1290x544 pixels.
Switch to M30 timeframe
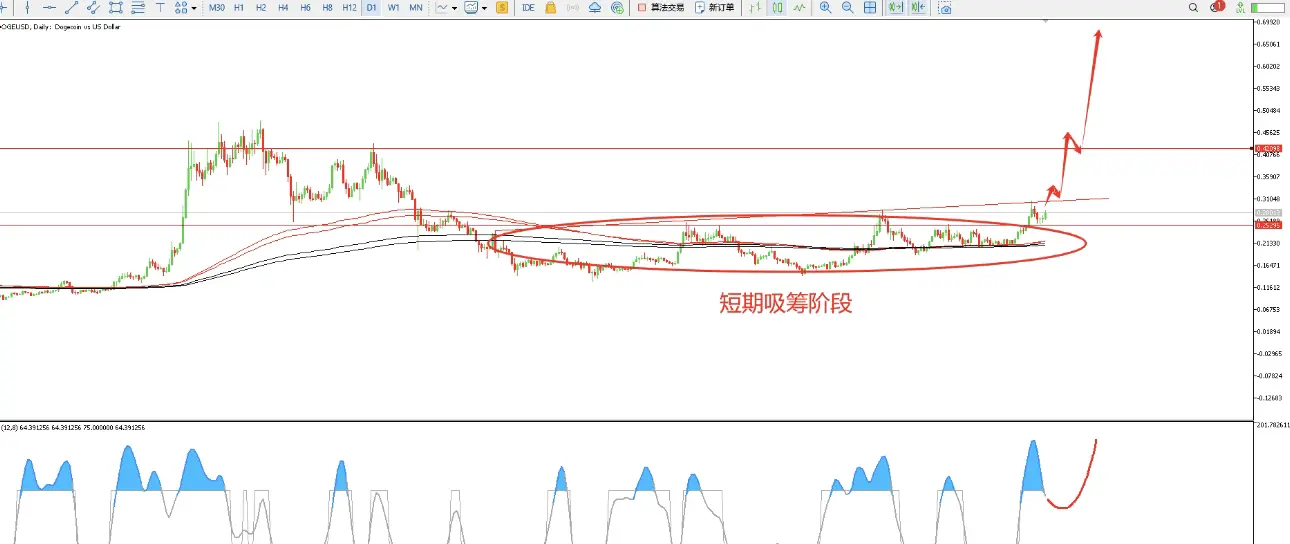tap(216, 8)
